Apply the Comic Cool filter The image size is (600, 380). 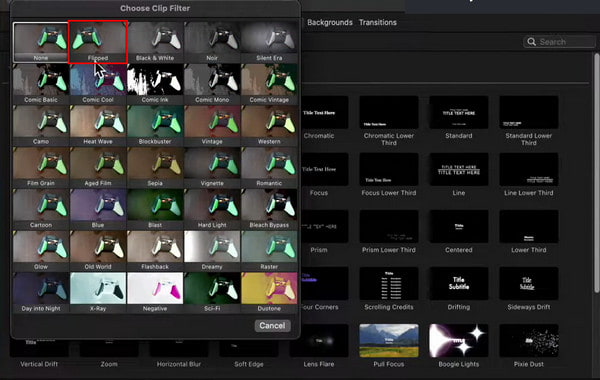click(x=98, y=84)
